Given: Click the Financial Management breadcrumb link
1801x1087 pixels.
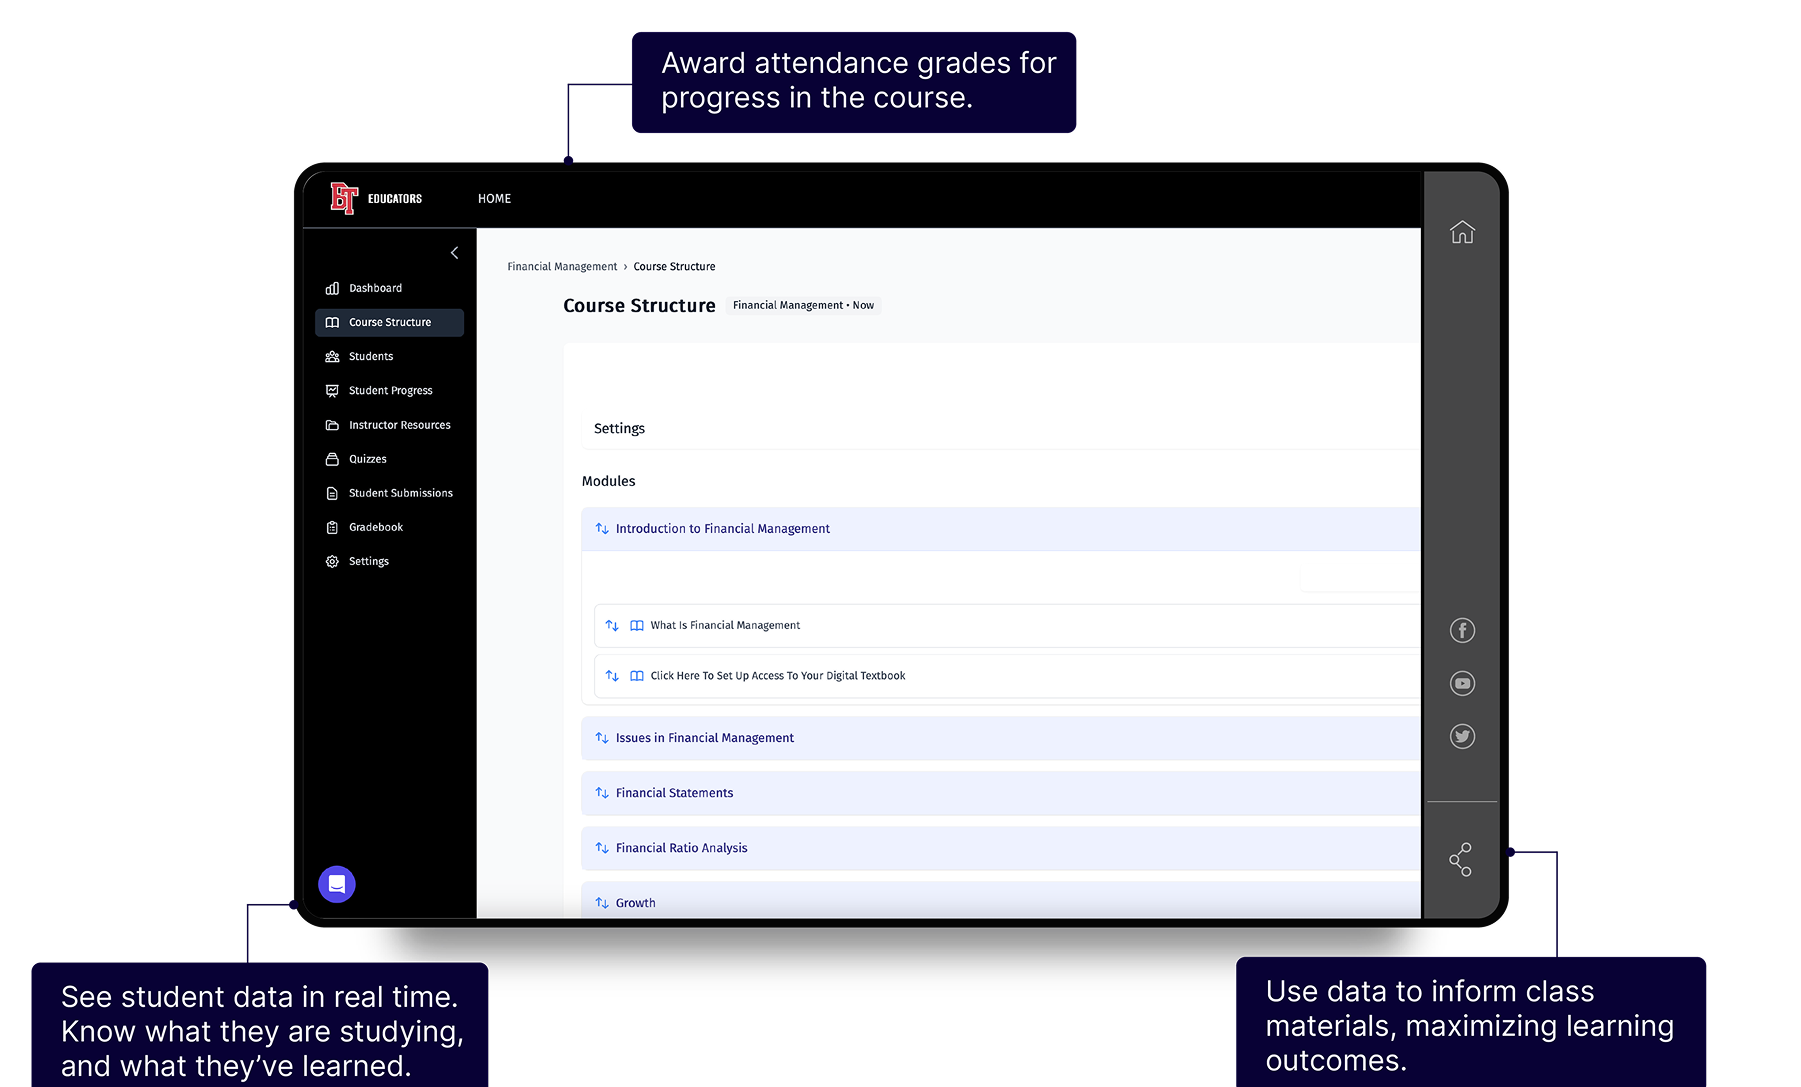Looking at the screenshot, I should pos(562,267).
